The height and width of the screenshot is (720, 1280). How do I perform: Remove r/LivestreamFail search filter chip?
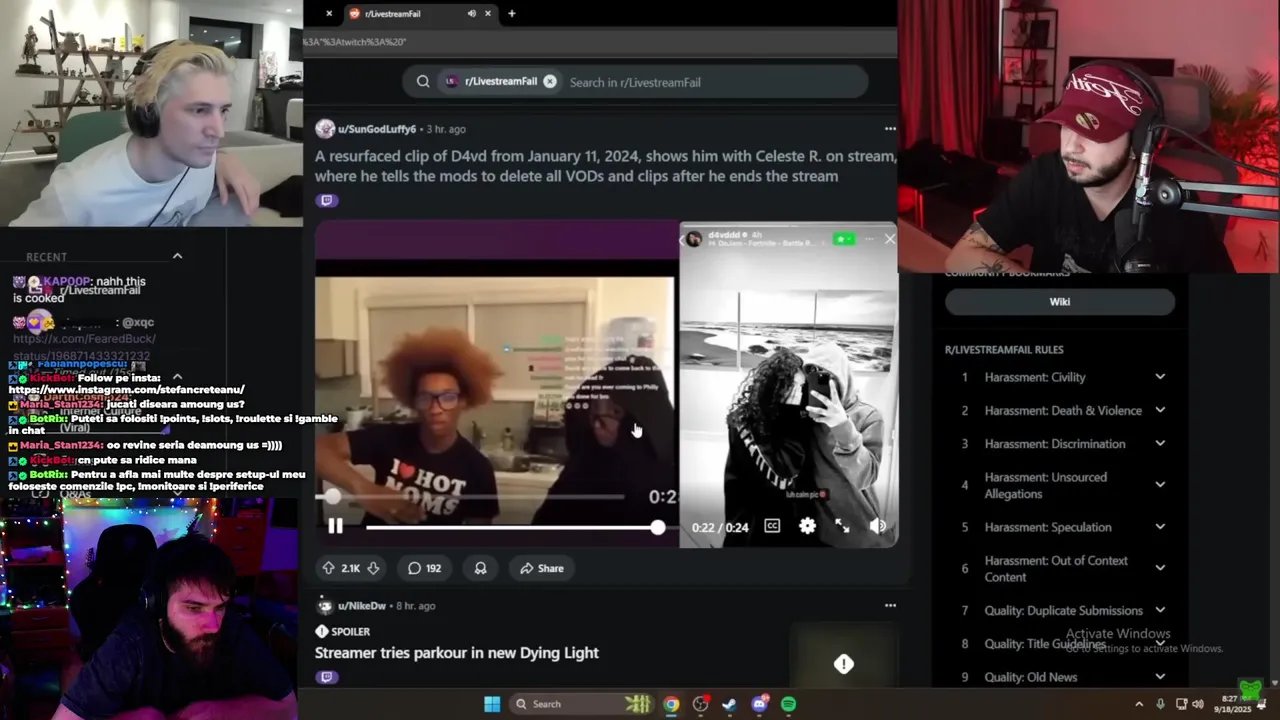(x=550, y=82)
